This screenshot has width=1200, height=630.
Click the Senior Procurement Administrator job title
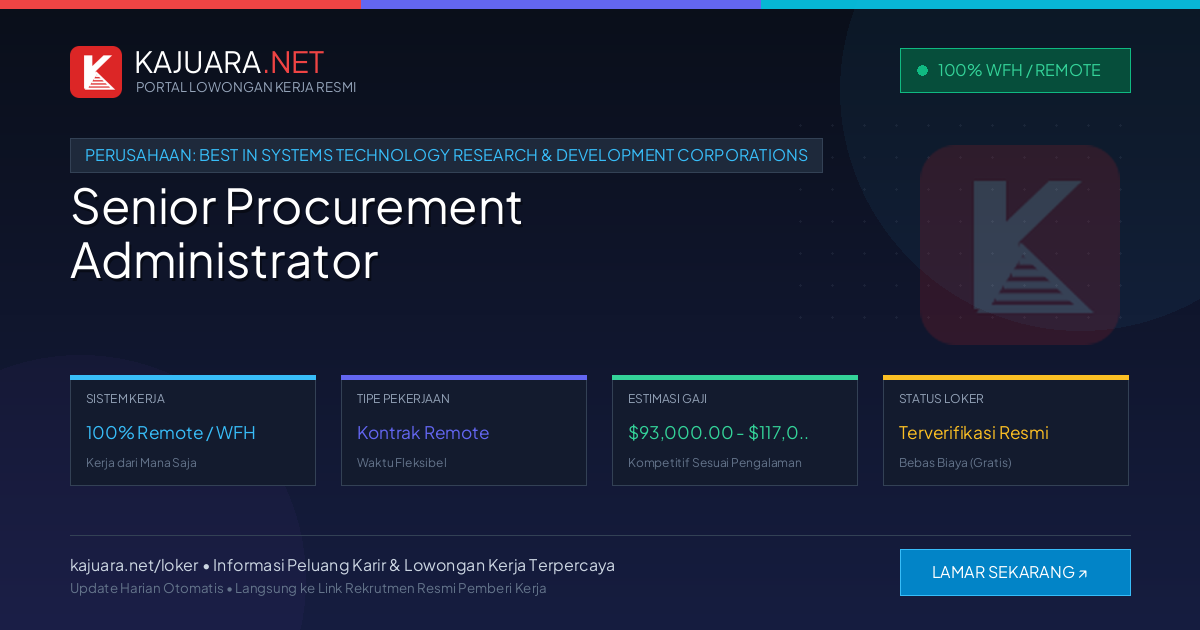tap(297, 234)
